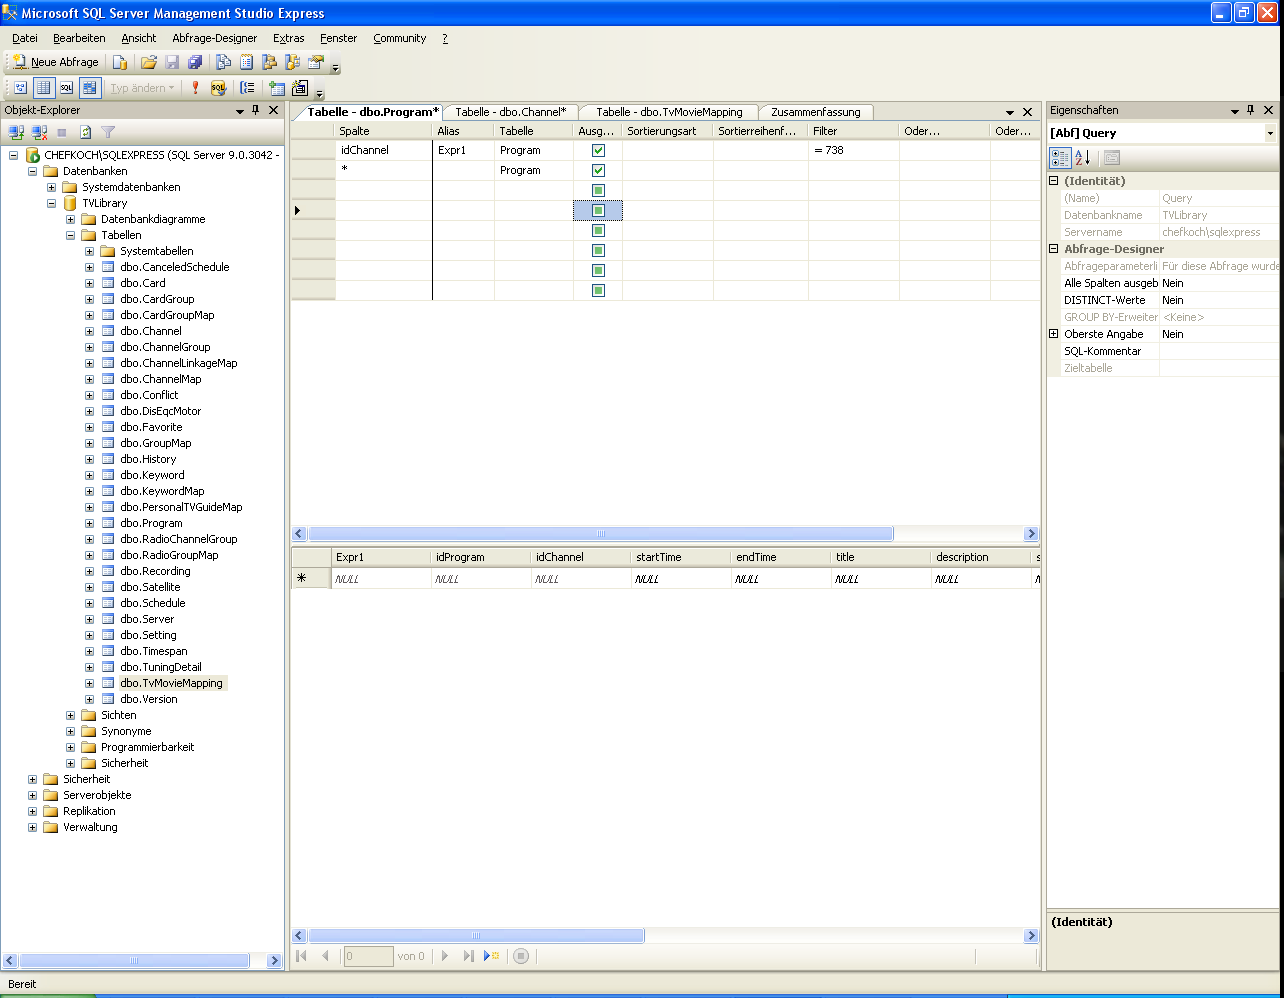This screenshot has height=998, width=1284.
Task: Pin the Objekt-Explorer panel with pushpin
Action: tap(256, 110)
